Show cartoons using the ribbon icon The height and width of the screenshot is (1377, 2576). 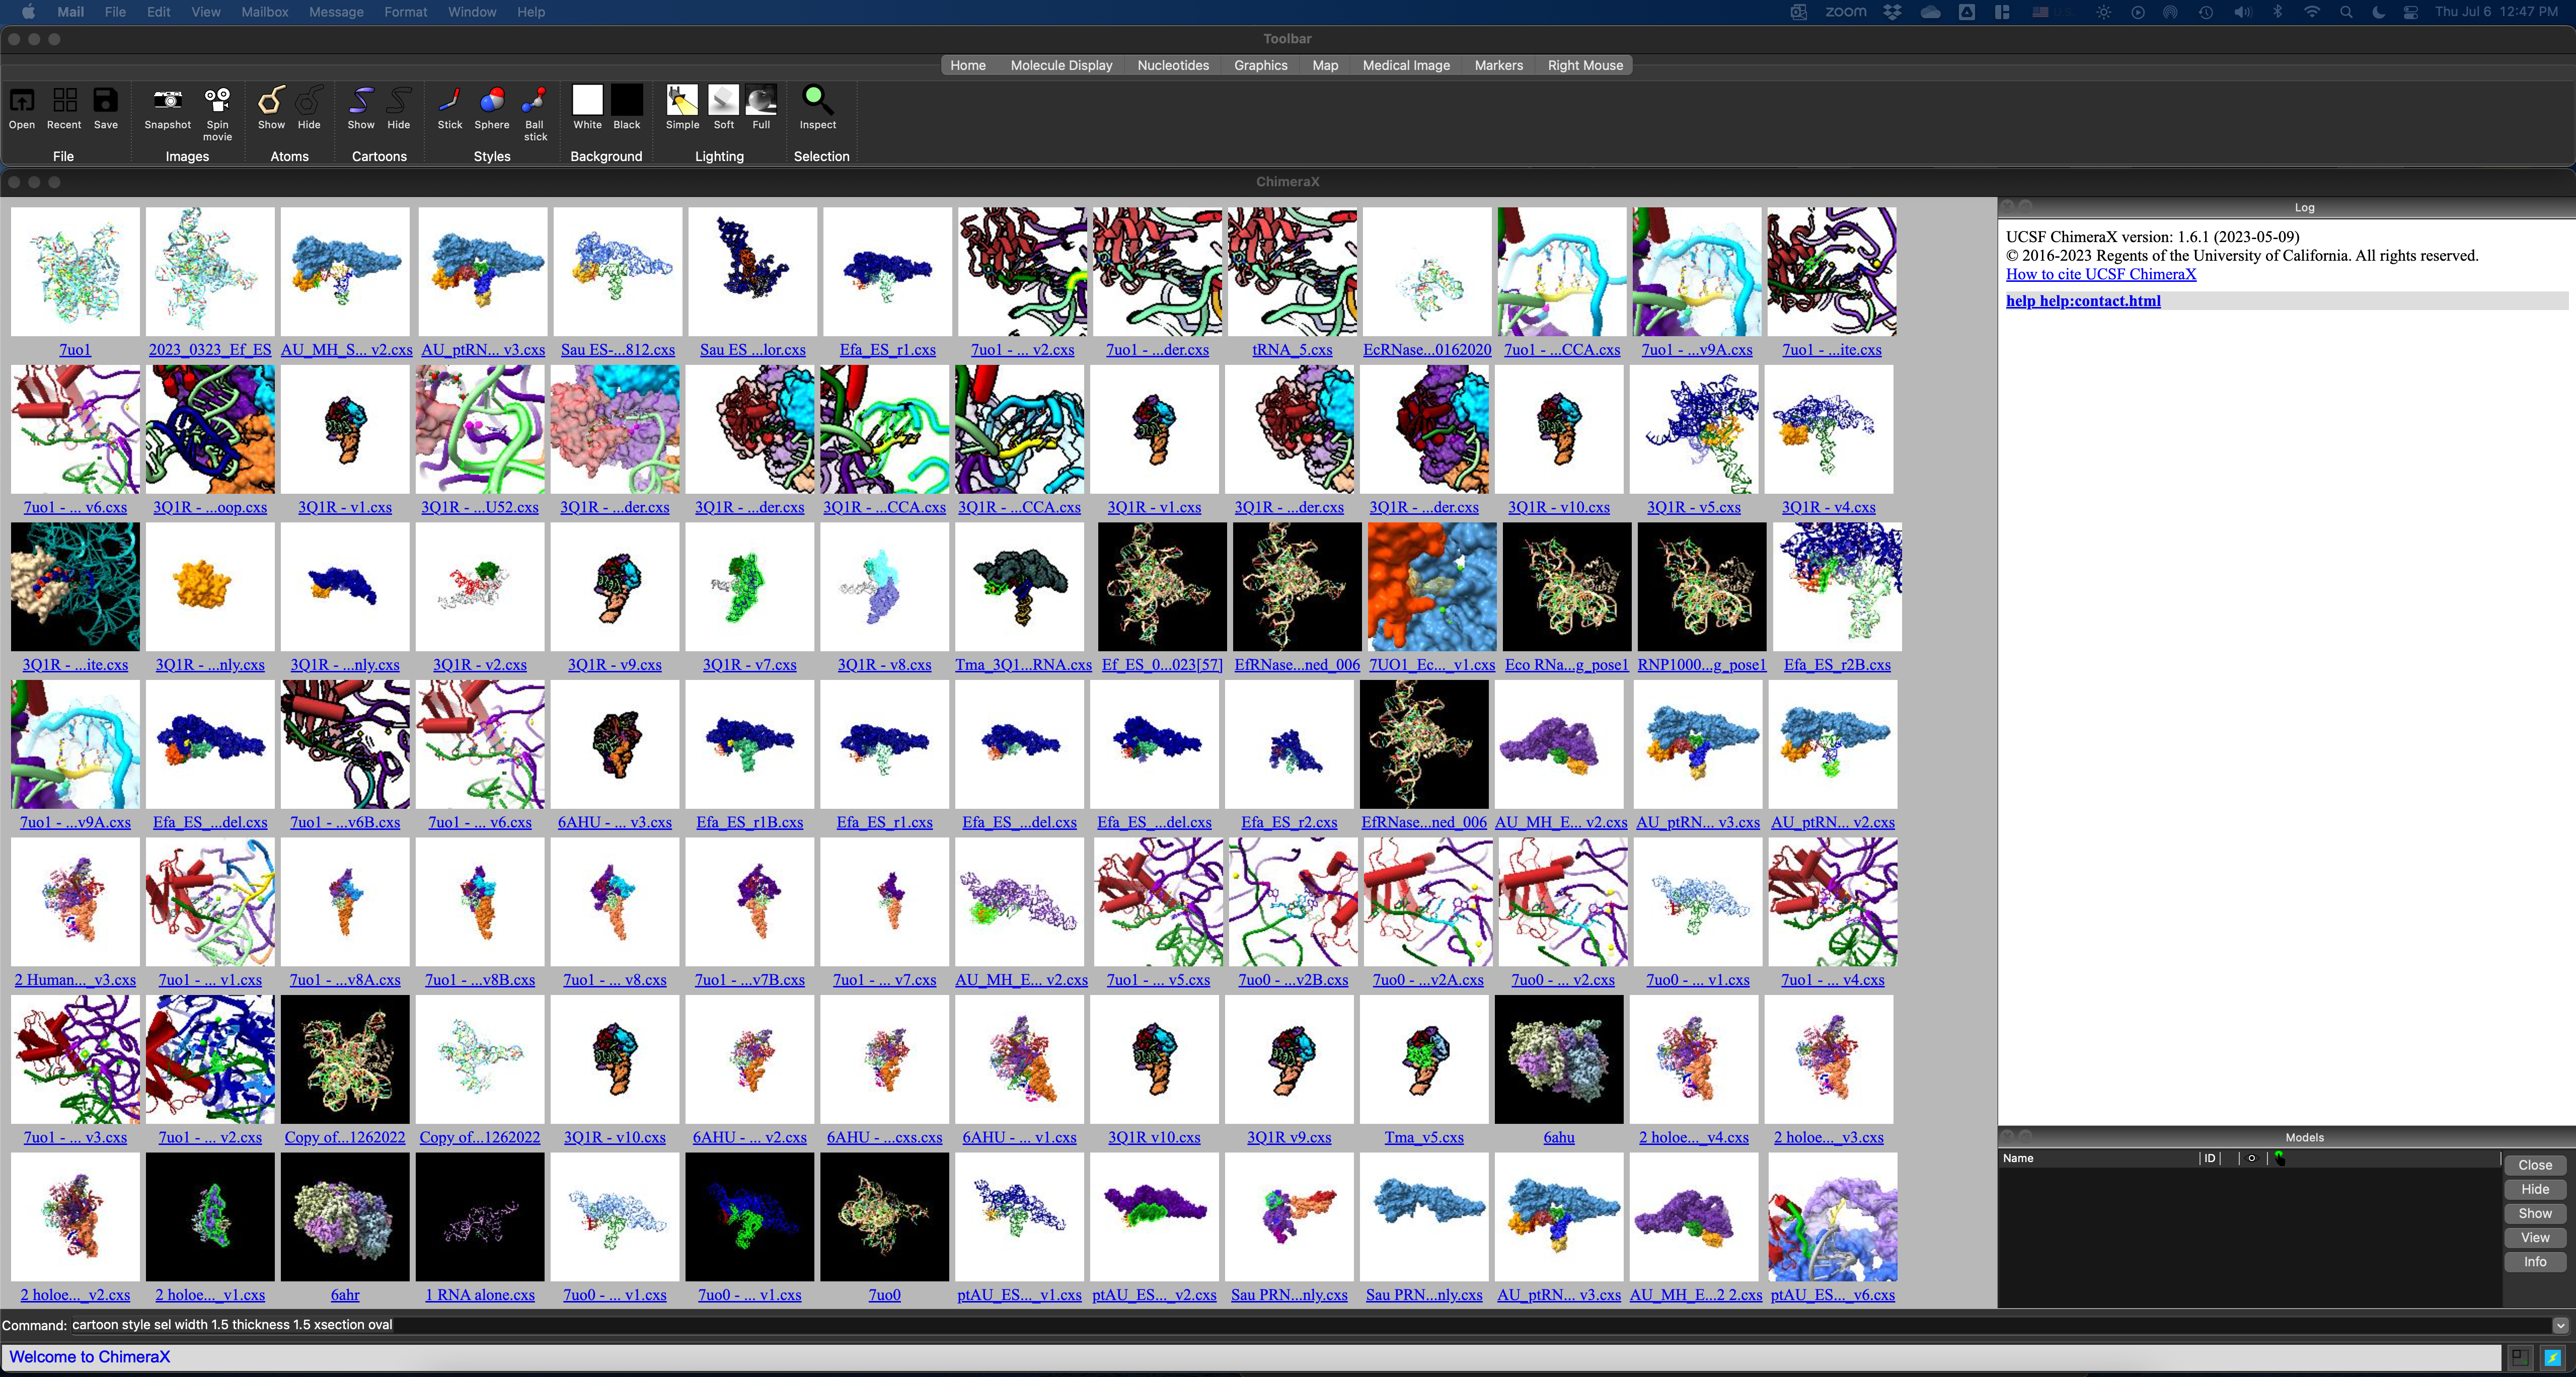tap(361, 100)
